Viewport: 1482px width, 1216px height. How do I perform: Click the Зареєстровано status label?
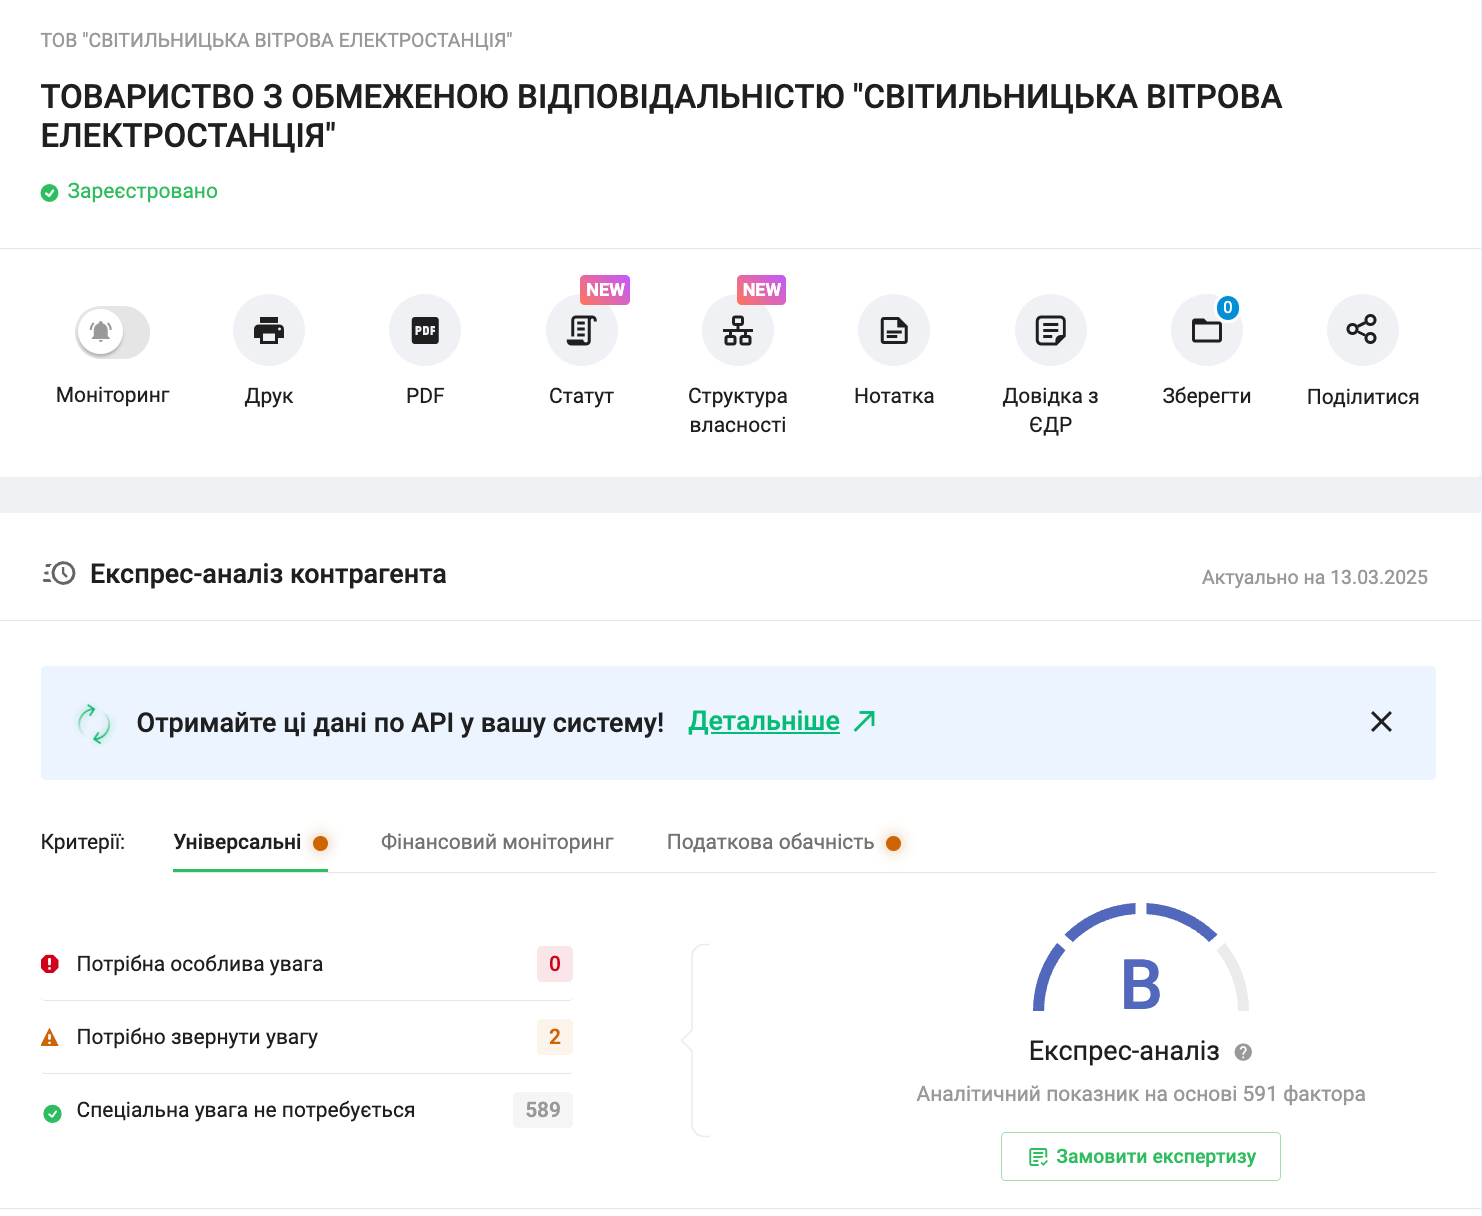coord(142,191)
